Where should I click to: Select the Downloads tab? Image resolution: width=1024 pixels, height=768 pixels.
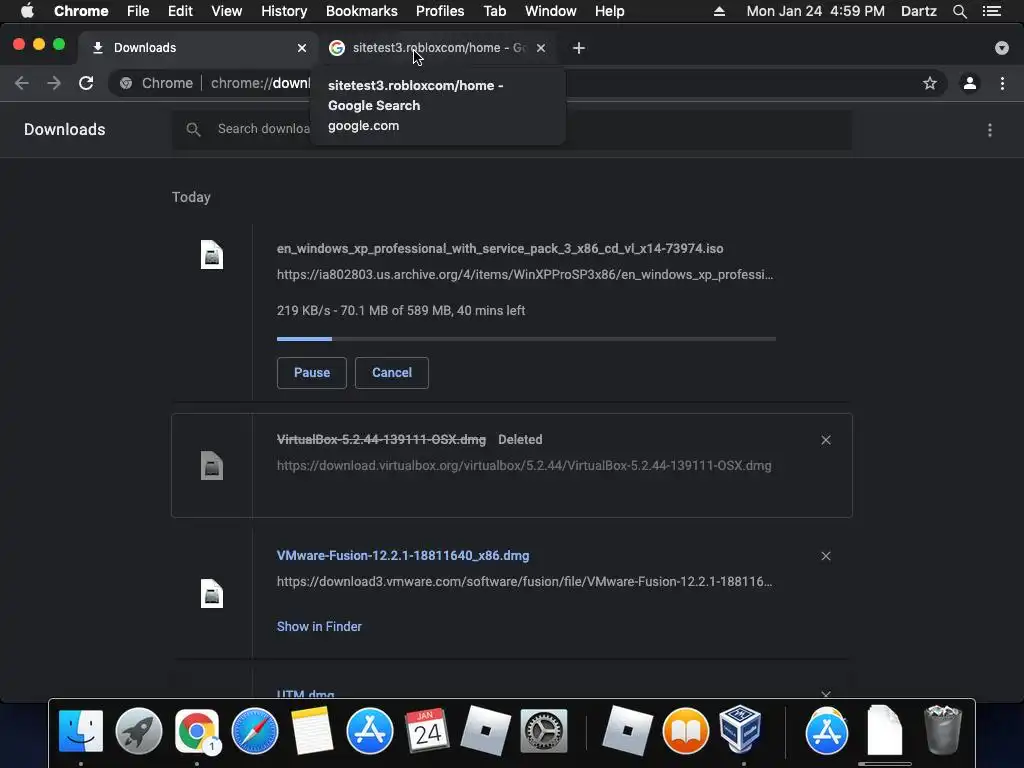point(199,48)
